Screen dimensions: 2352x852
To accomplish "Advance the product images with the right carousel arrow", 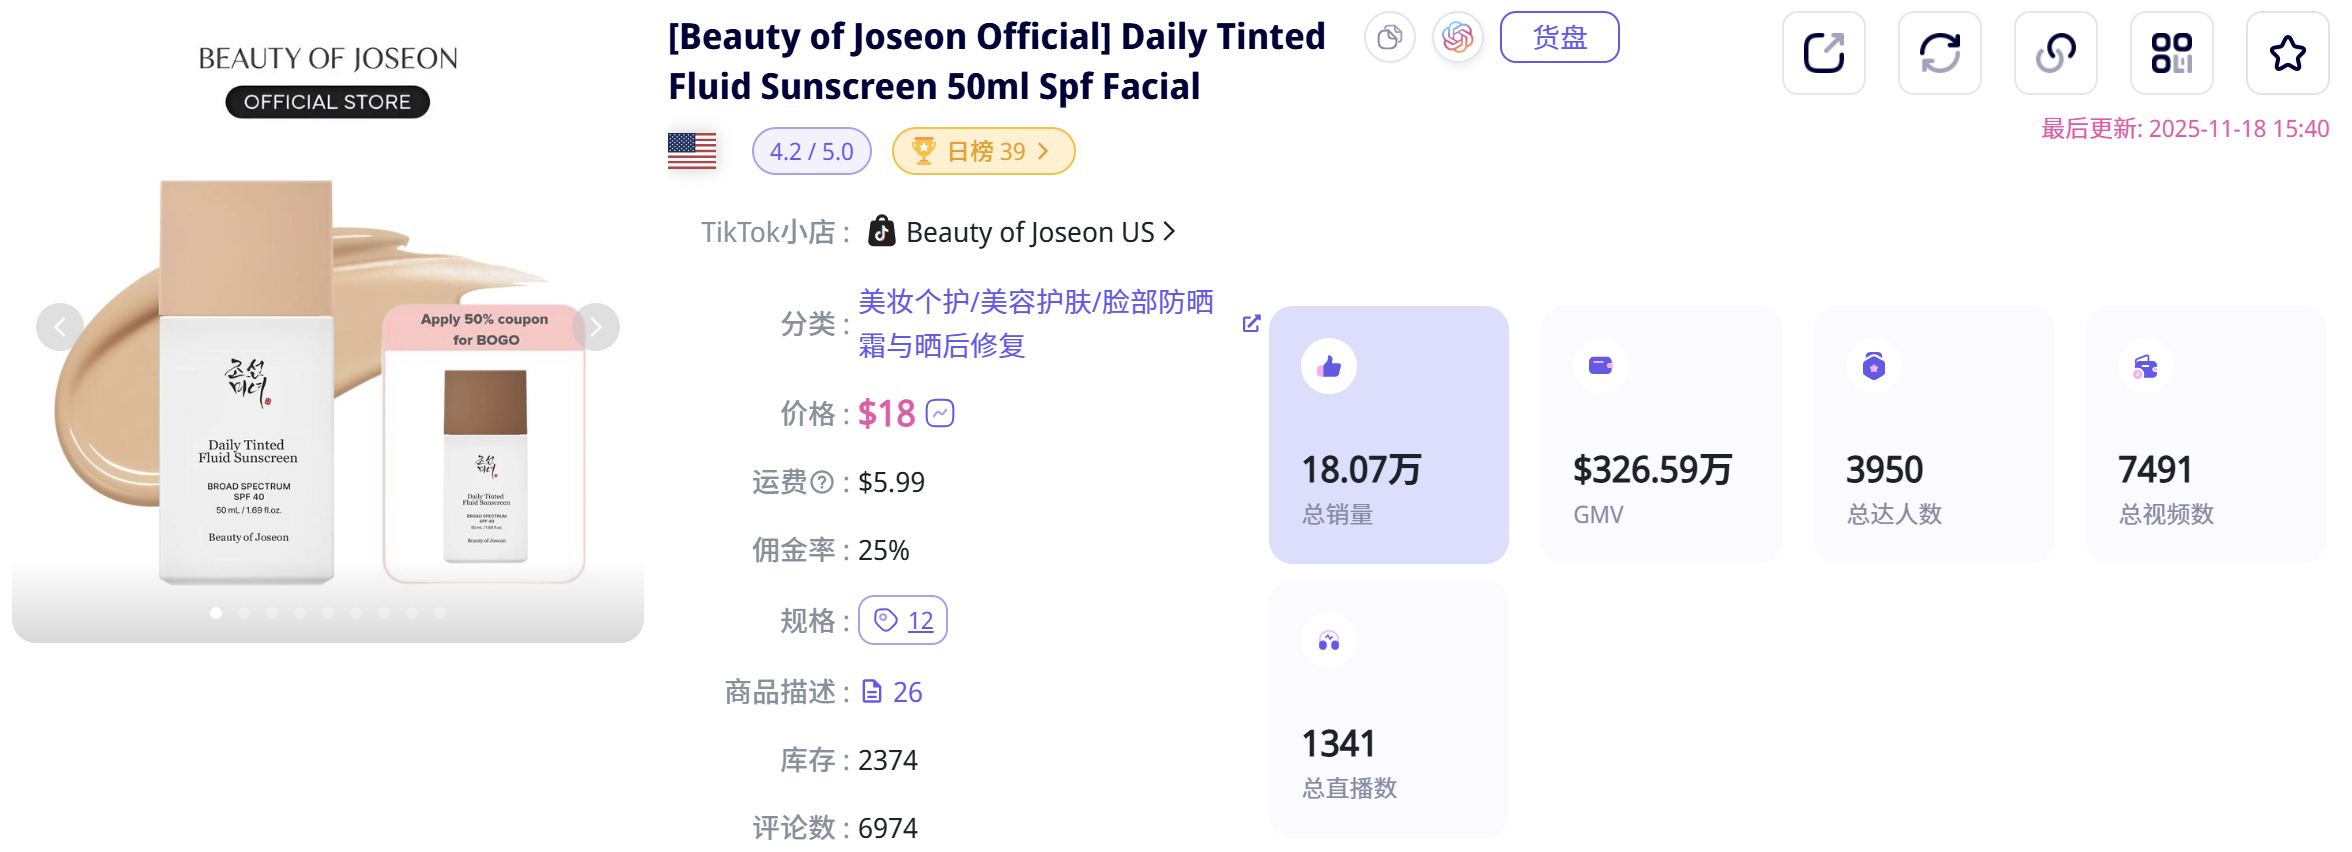I will (596, 326).
